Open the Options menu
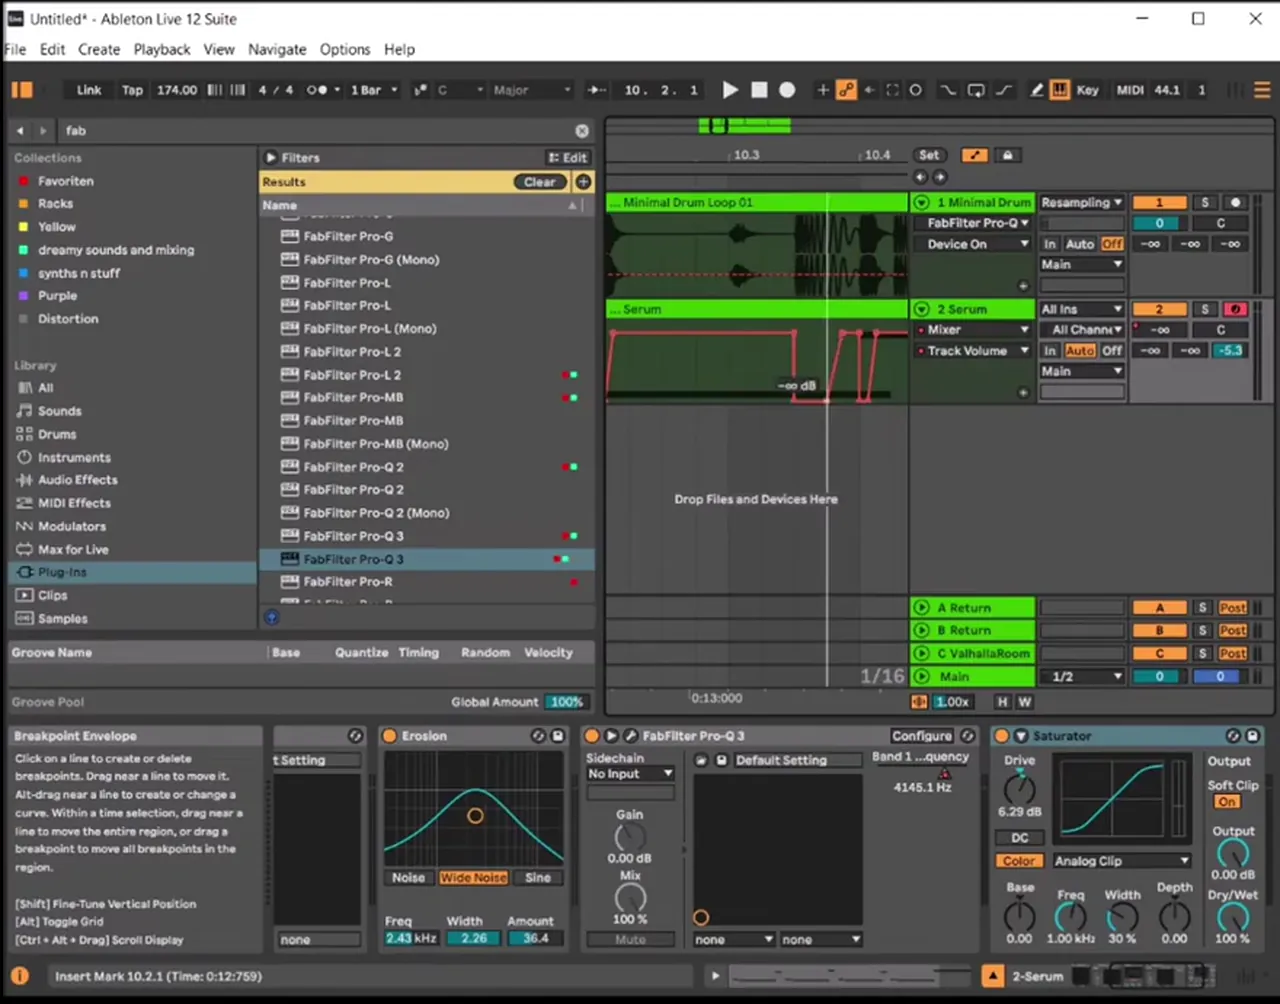 click(345, 49)
